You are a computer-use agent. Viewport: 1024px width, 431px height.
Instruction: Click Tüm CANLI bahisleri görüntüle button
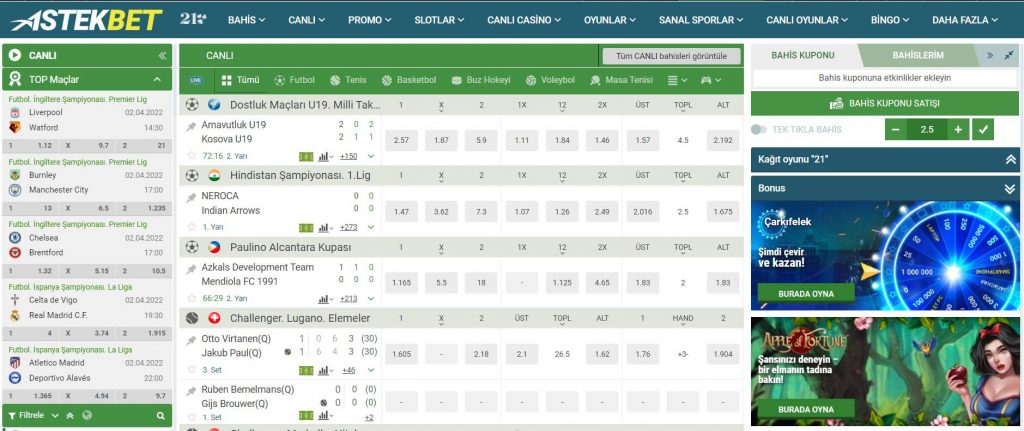[671, 56]
